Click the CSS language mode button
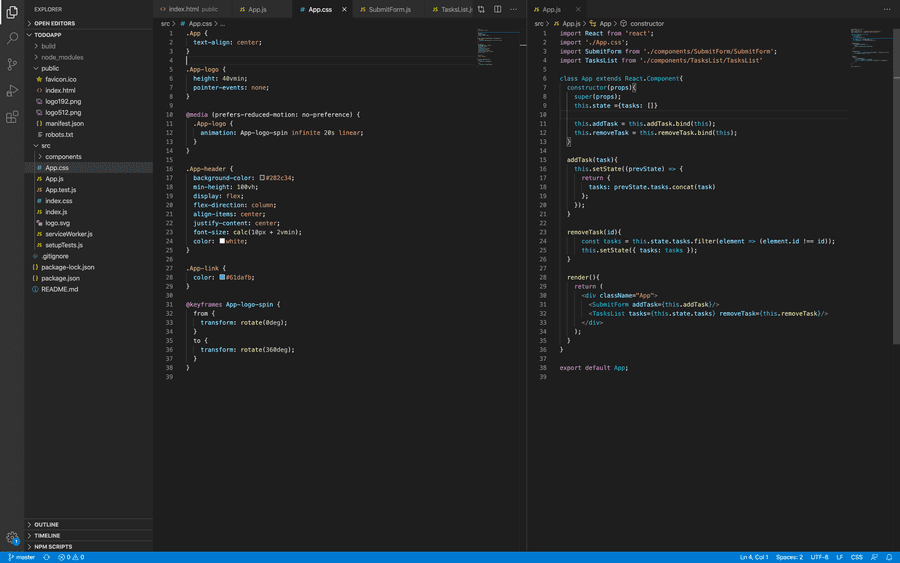The height and width of the screenshot is (563, 900). click(856, 557)
